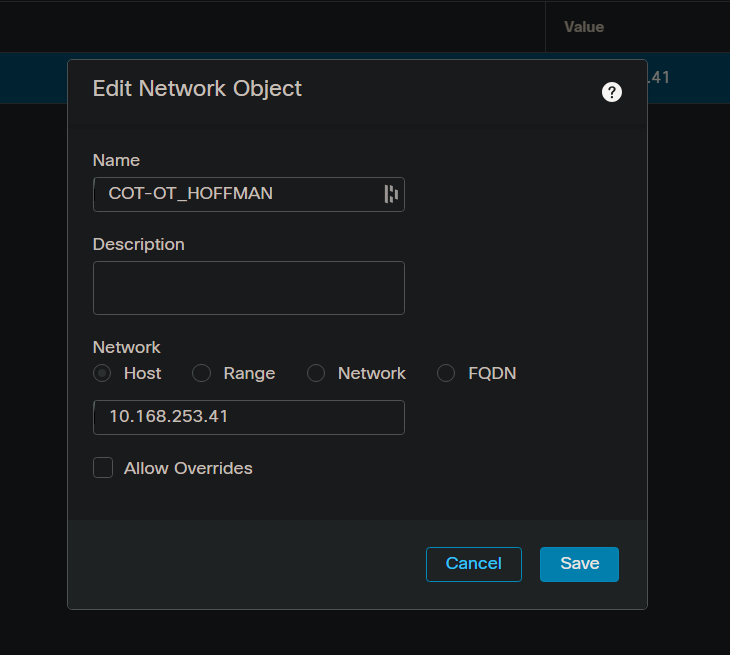730x655 pixels.
Task: Click the Cancel button
Action: pos(473,564)
